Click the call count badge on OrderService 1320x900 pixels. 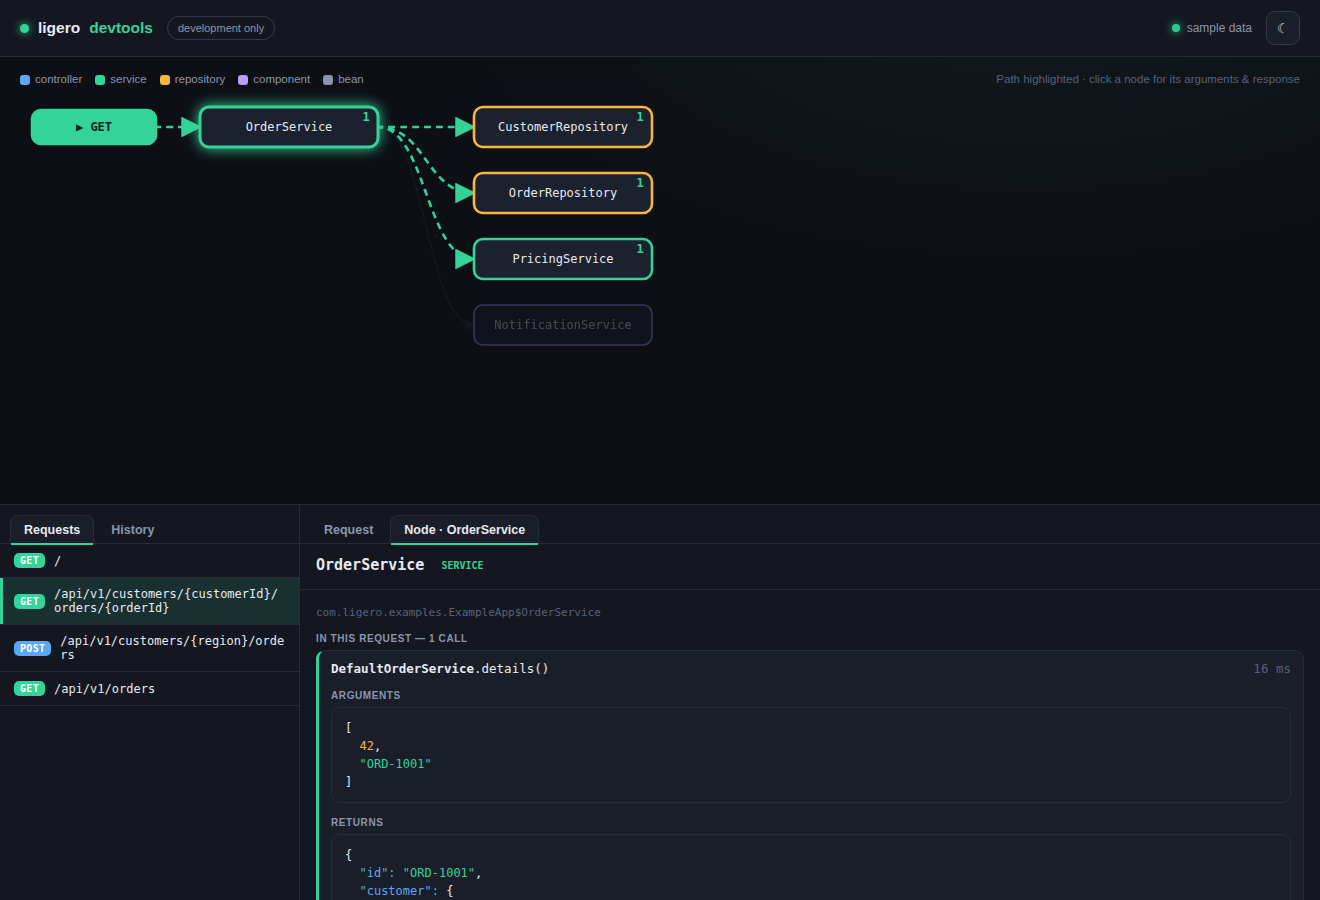point(366,117)
